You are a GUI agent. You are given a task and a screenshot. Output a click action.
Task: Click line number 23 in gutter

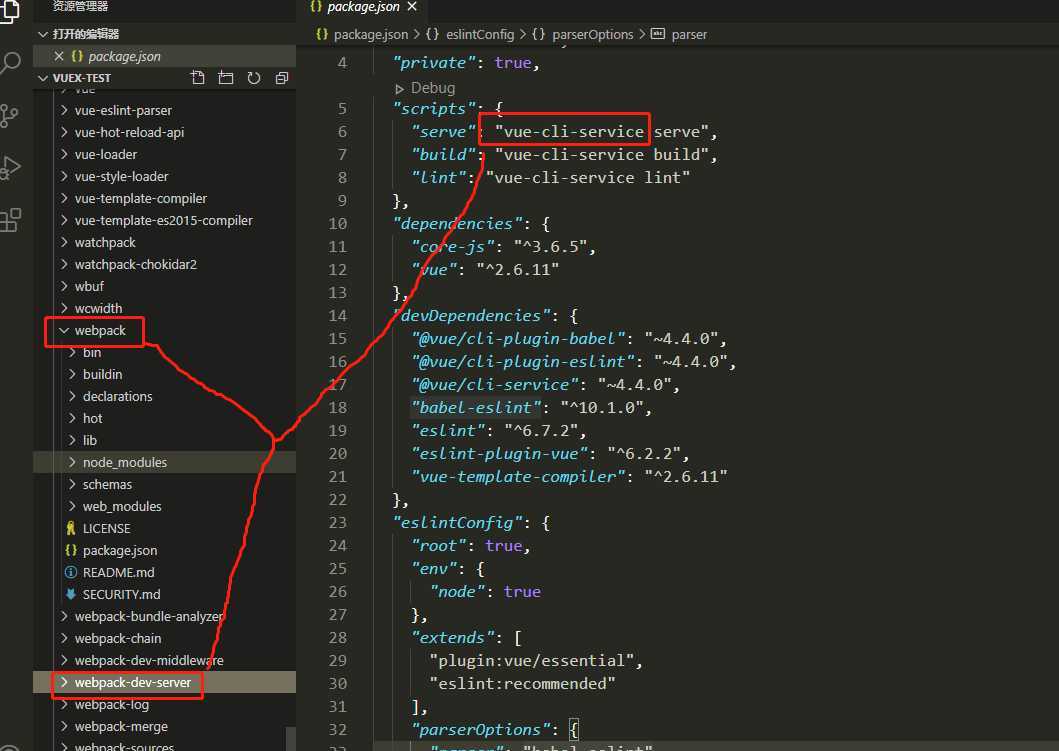(337, 523)
